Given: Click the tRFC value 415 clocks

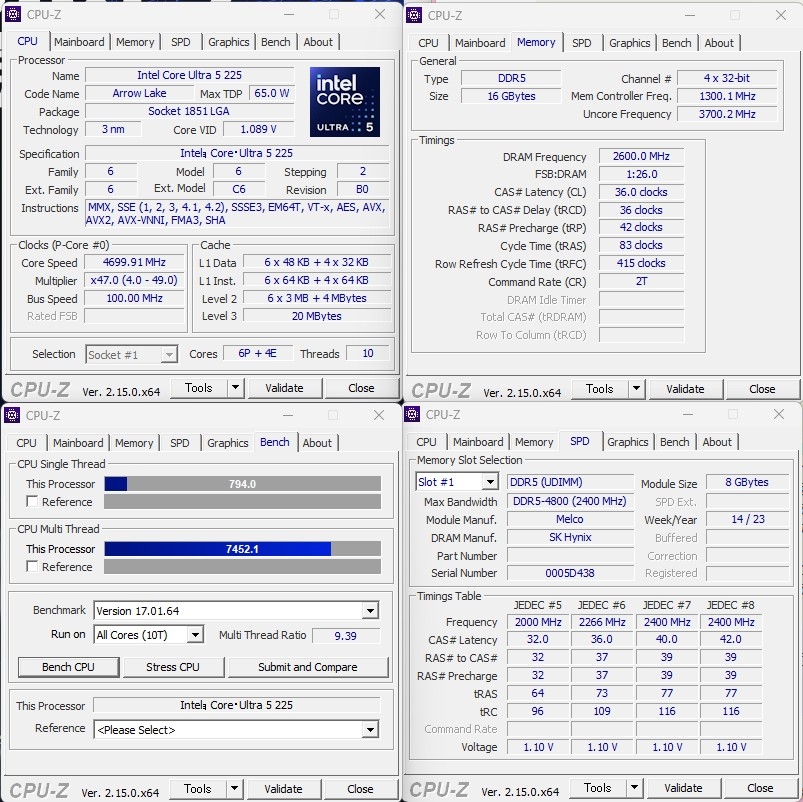Looking at the screenshot, I should pyautogui.click(x=641, y=263).
